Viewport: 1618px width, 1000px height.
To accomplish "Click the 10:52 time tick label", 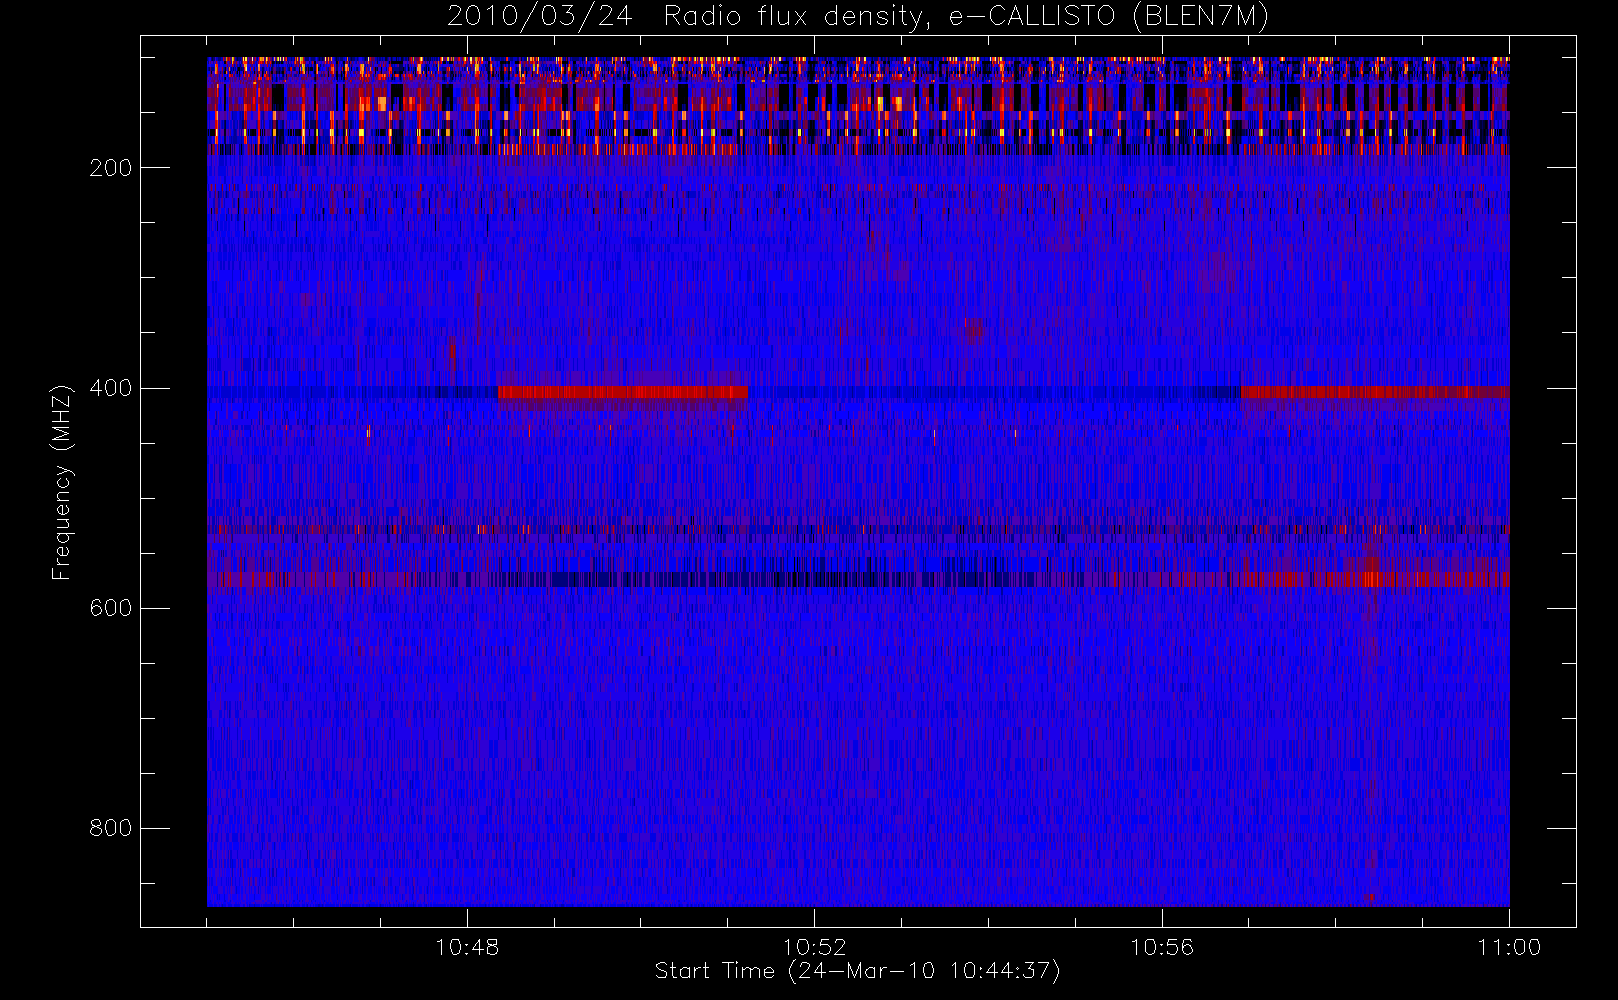I will (x=814, y=947).
